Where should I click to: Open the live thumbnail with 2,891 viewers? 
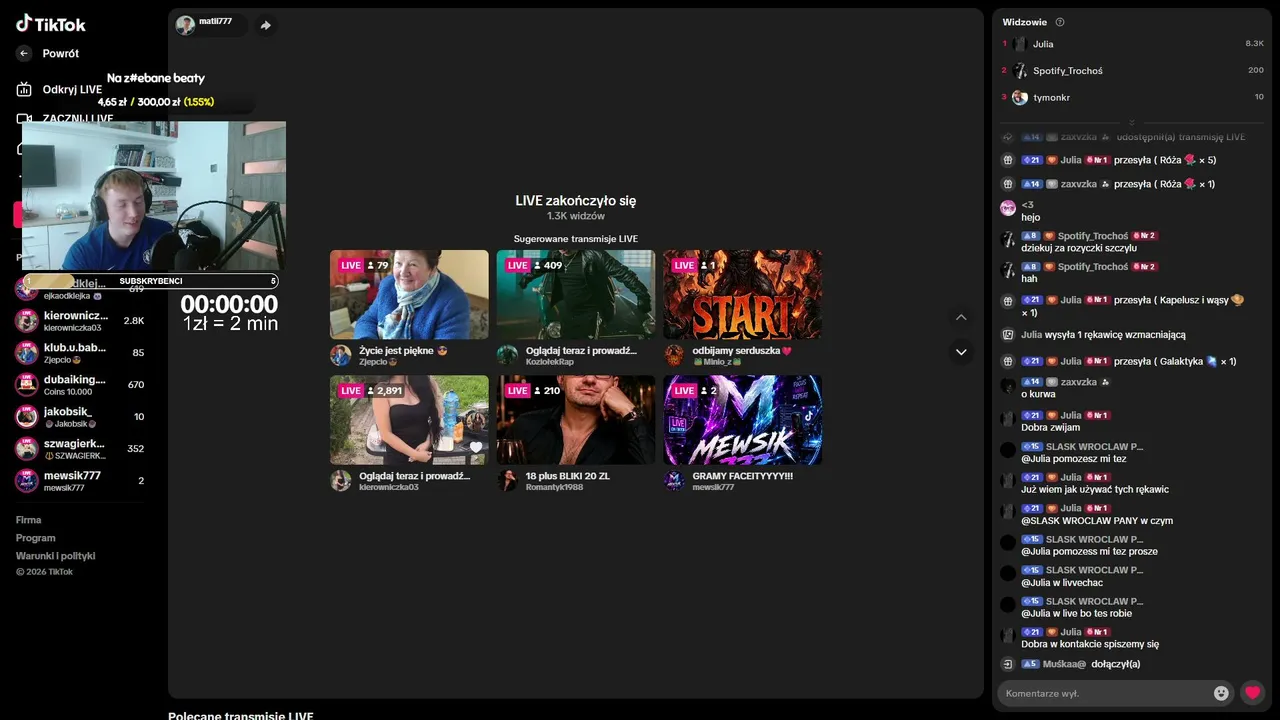pos(409,420)
